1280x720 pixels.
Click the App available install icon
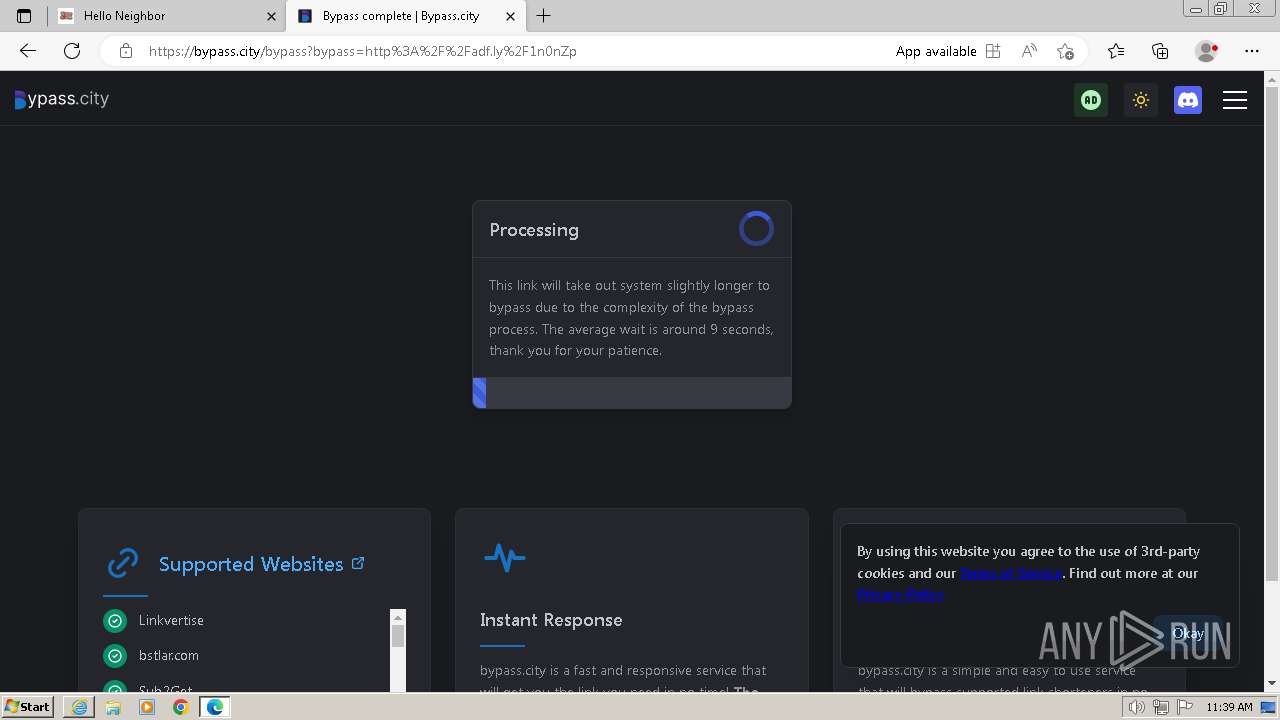pyautogui.click(x=992, y=51)
